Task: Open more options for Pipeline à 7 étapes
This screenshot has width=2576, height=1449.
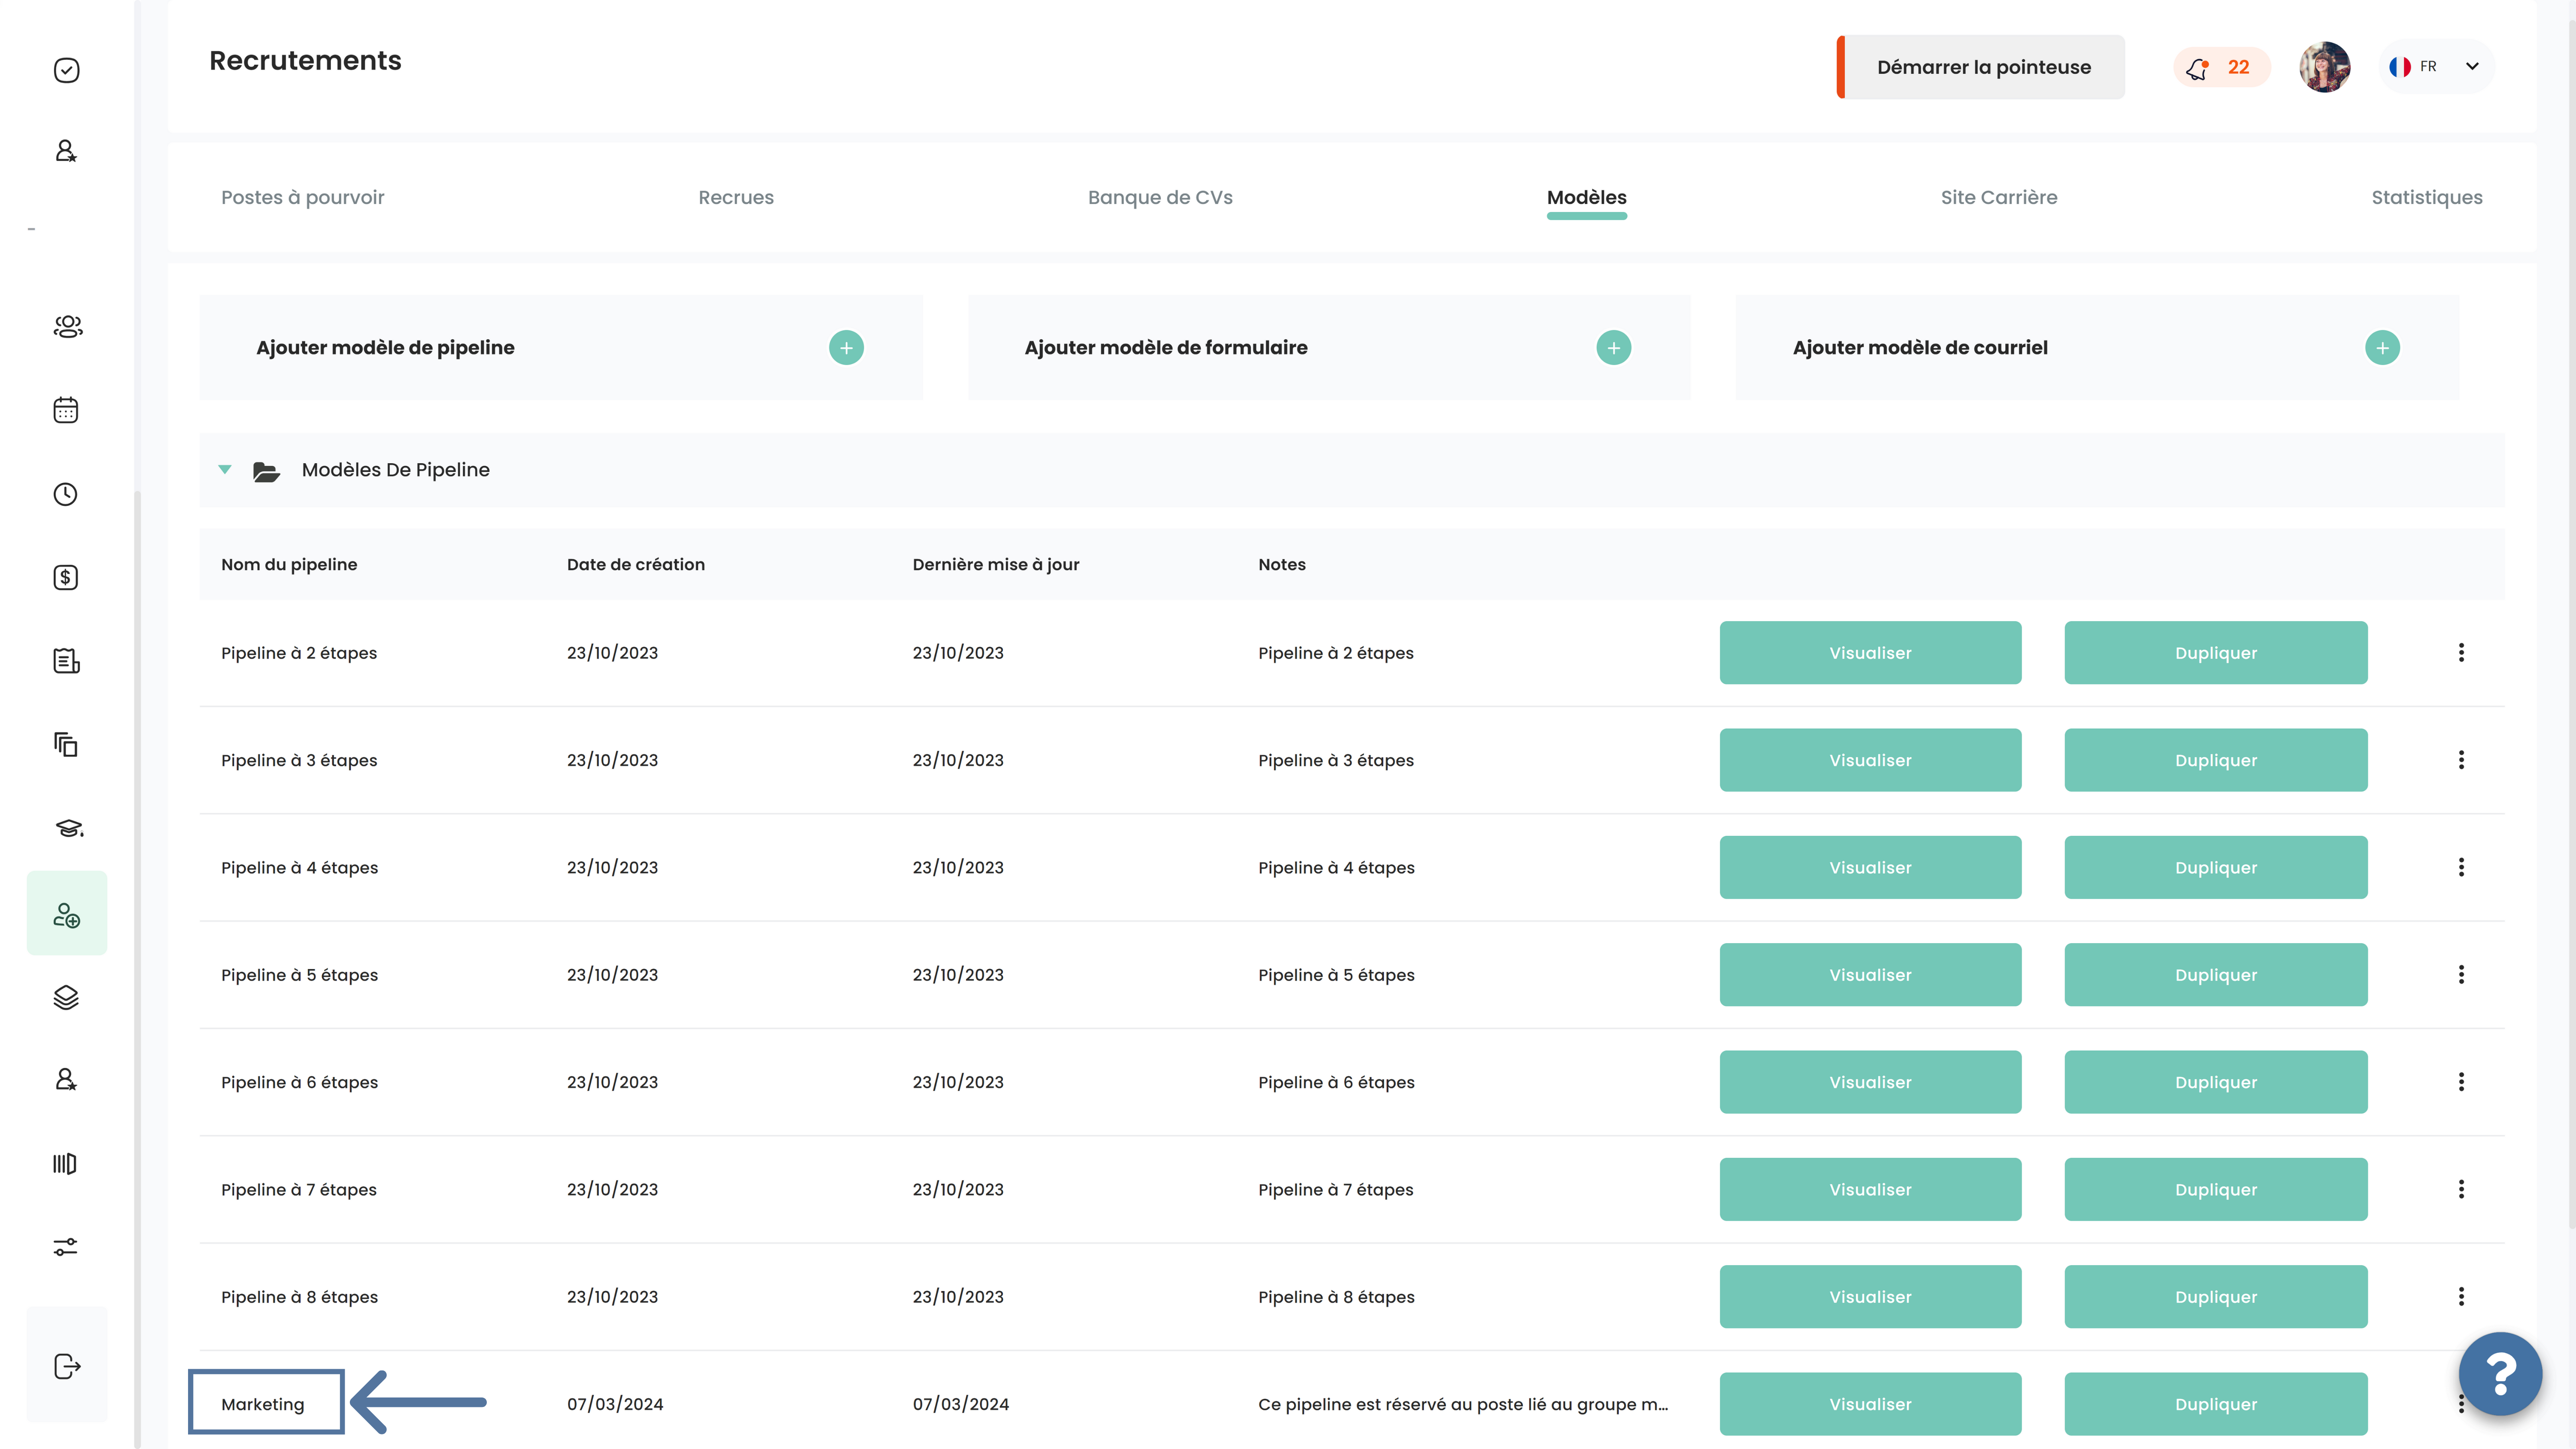Action: pos(2461,1189)
